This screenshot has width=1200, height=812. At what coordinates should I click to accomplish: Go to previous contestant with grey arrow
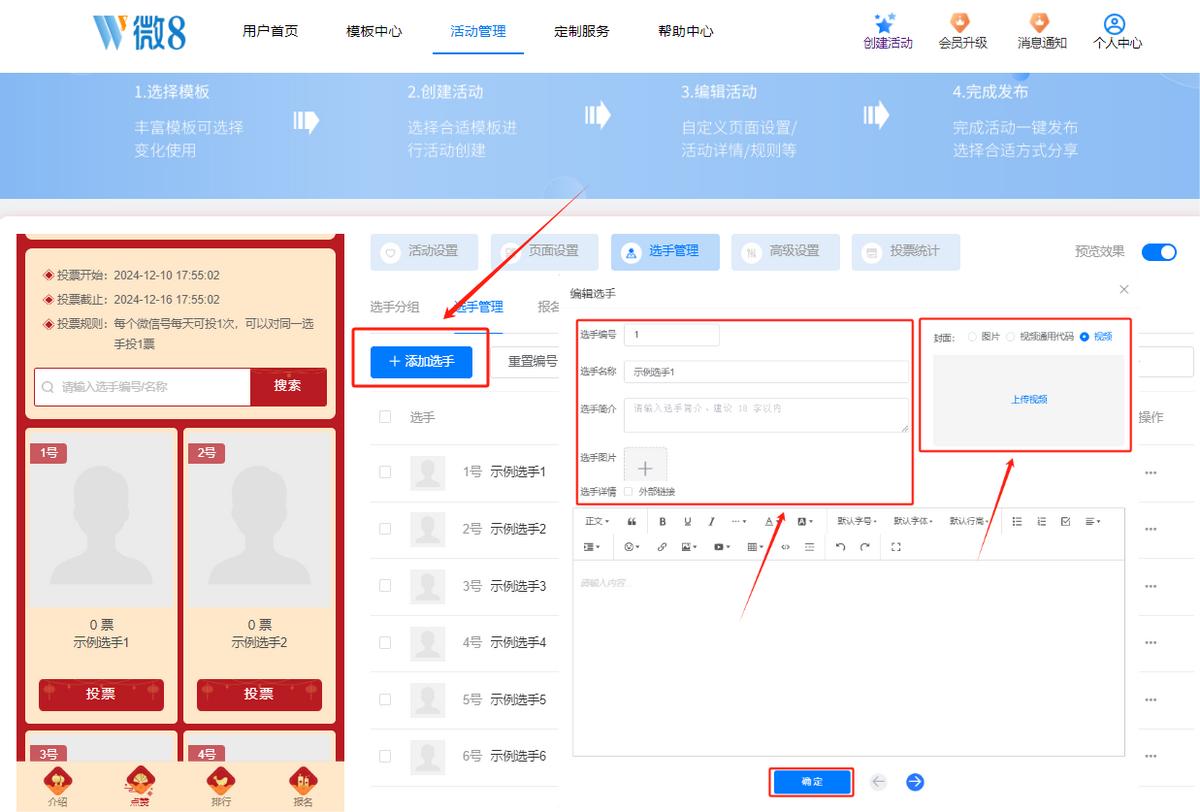coord(879,782)
